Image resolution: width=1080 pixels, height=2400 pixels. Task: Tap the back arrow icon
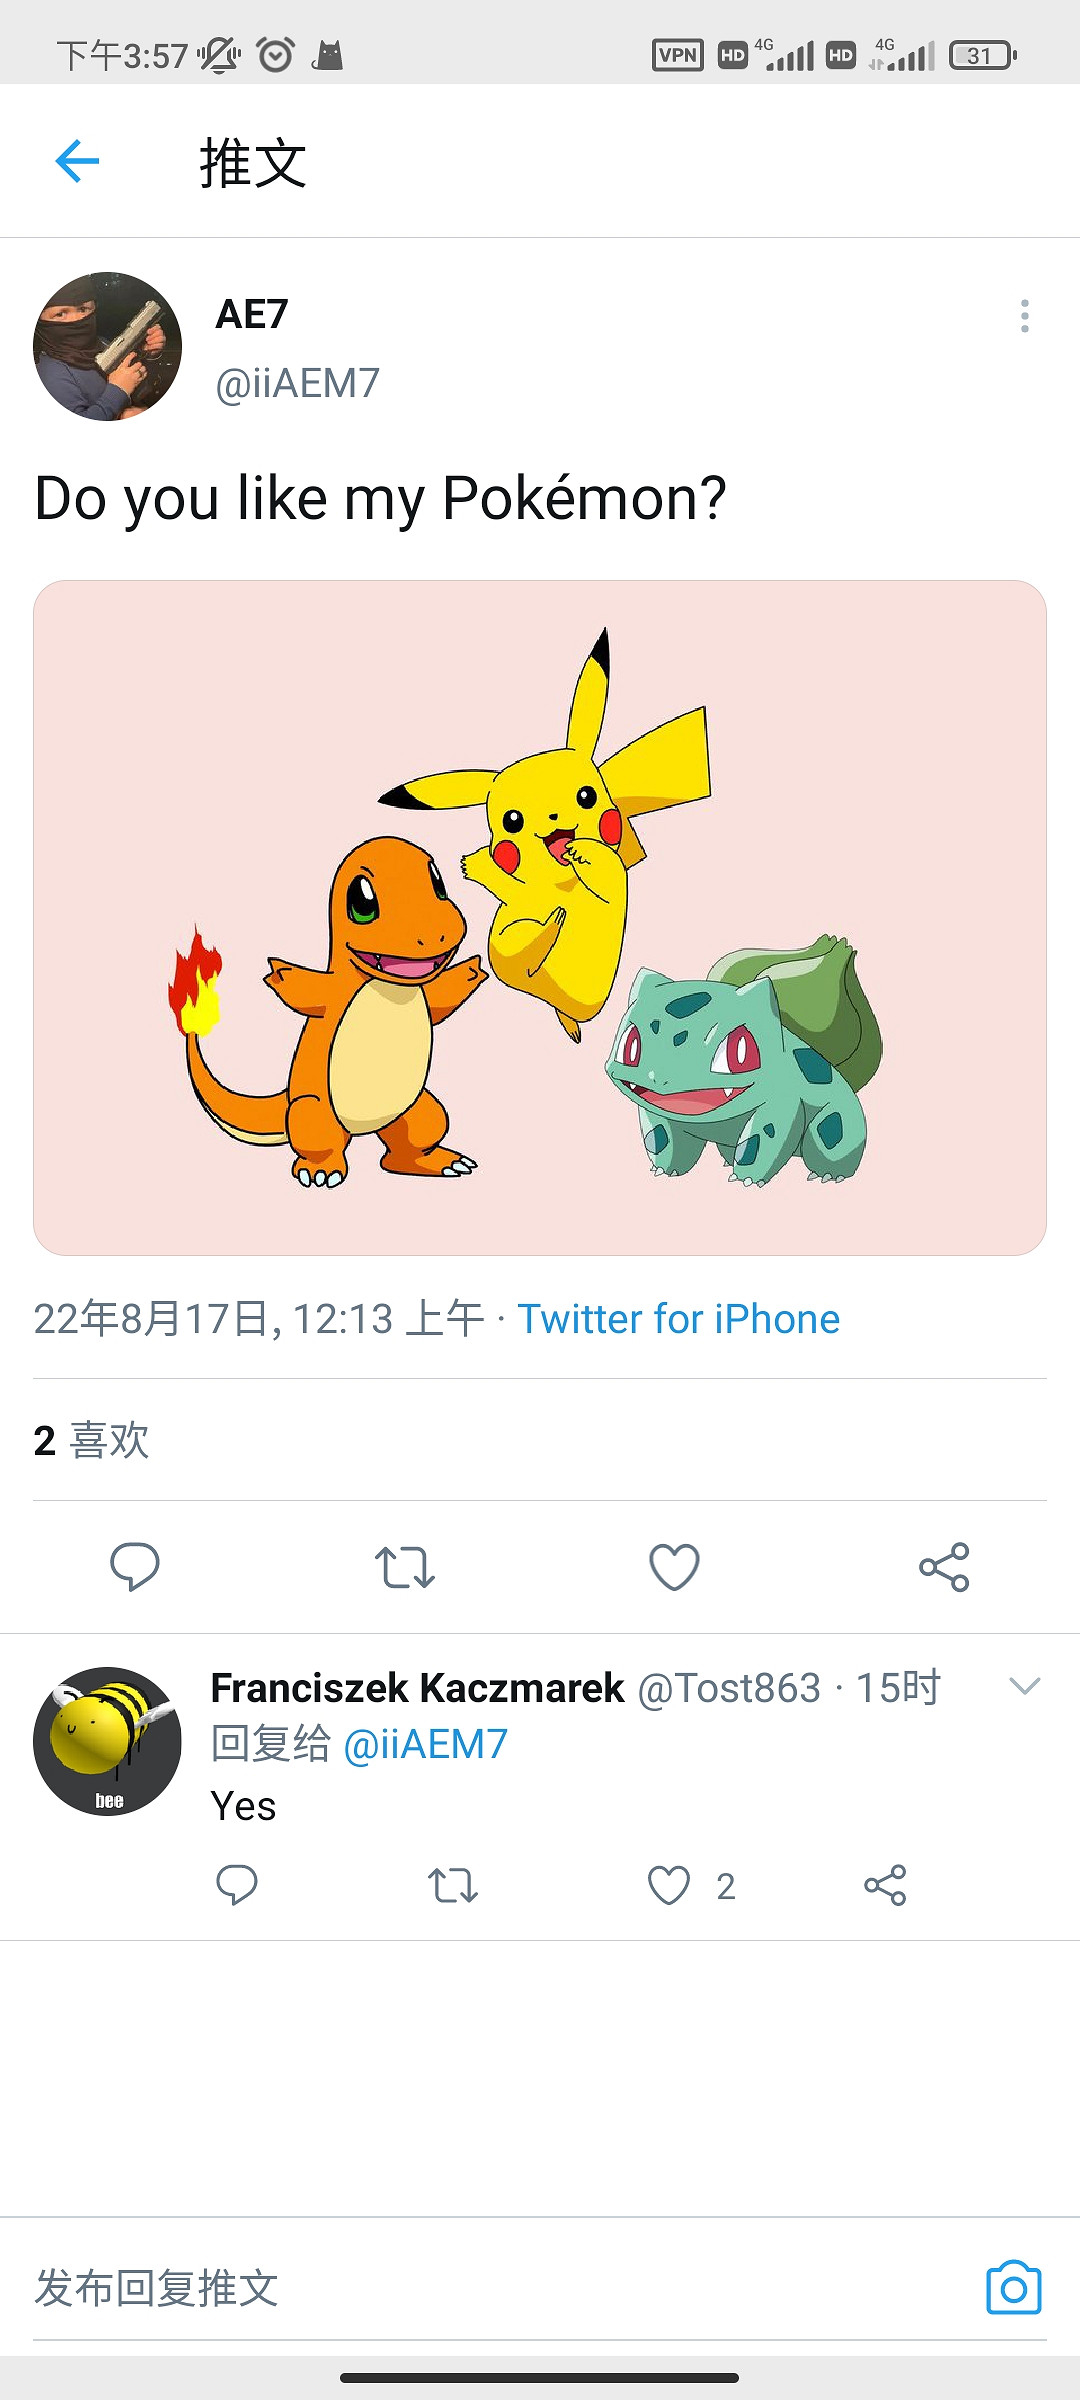[77, 161]
